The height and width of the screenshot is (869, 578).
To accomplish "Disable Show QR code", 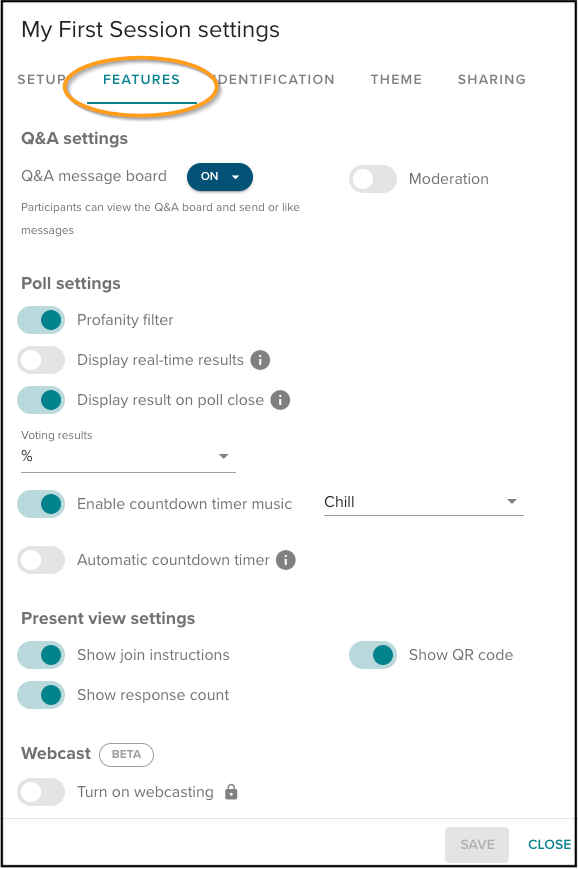I will 372,655.
